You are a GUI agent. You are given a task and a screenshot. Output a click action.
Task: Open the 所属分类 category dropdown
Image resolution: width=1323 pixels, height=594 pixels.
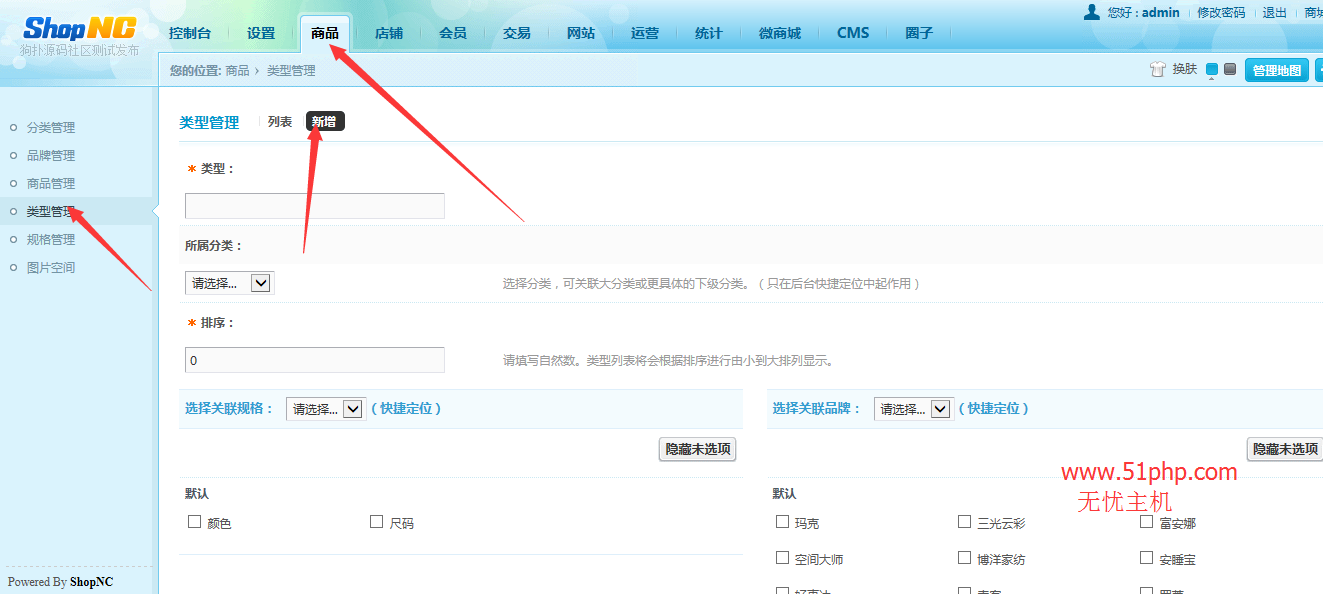tap(230, 283)
